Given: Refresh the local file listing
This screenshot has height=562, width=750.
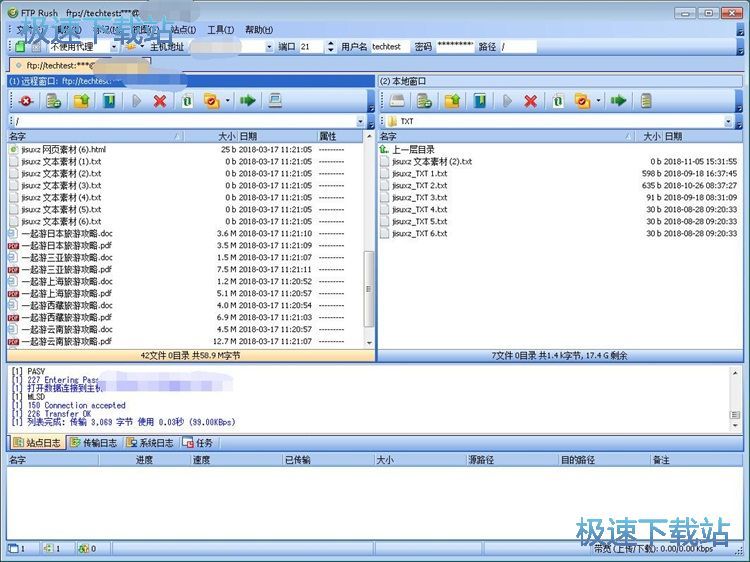Looking at the screenshot, I should (558, 101).
